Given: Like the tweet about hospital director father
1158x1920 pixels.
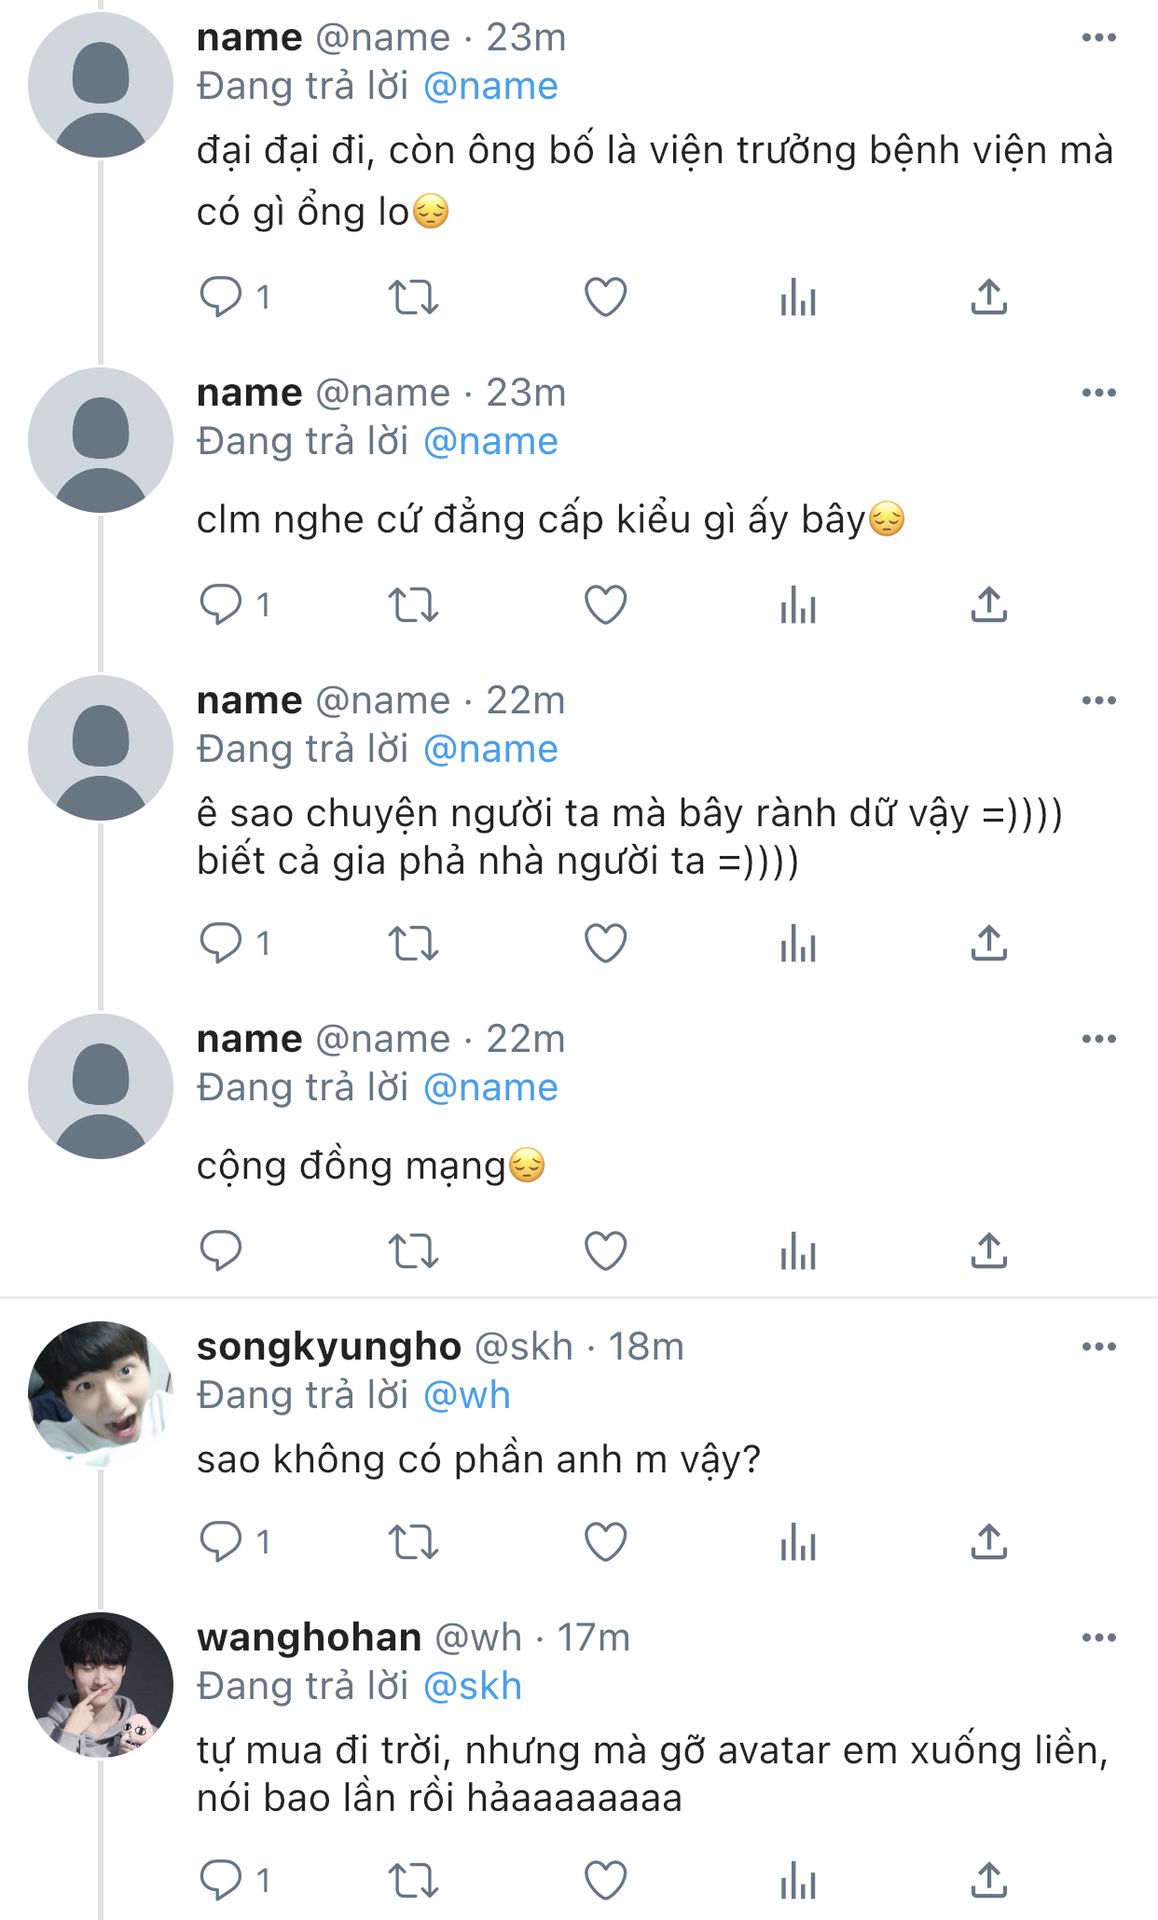Looking at the screenshot, I should coord(605,297).
